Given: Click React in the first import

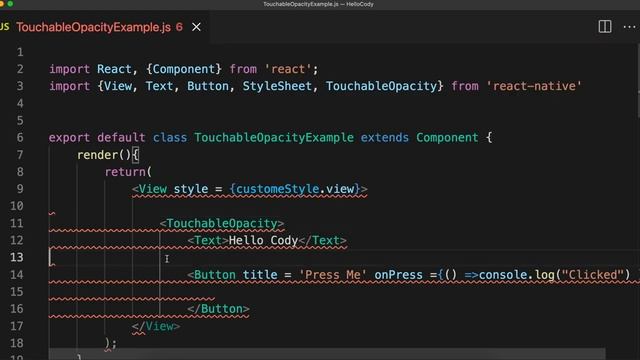Looking at the screenshot, I should (114, 69).
